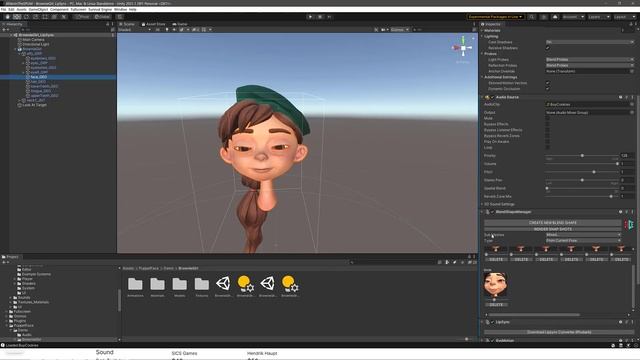Toggle Loop checkbox in Audio Source
This screenshot has height=360, width=640.
click(547, 147)
